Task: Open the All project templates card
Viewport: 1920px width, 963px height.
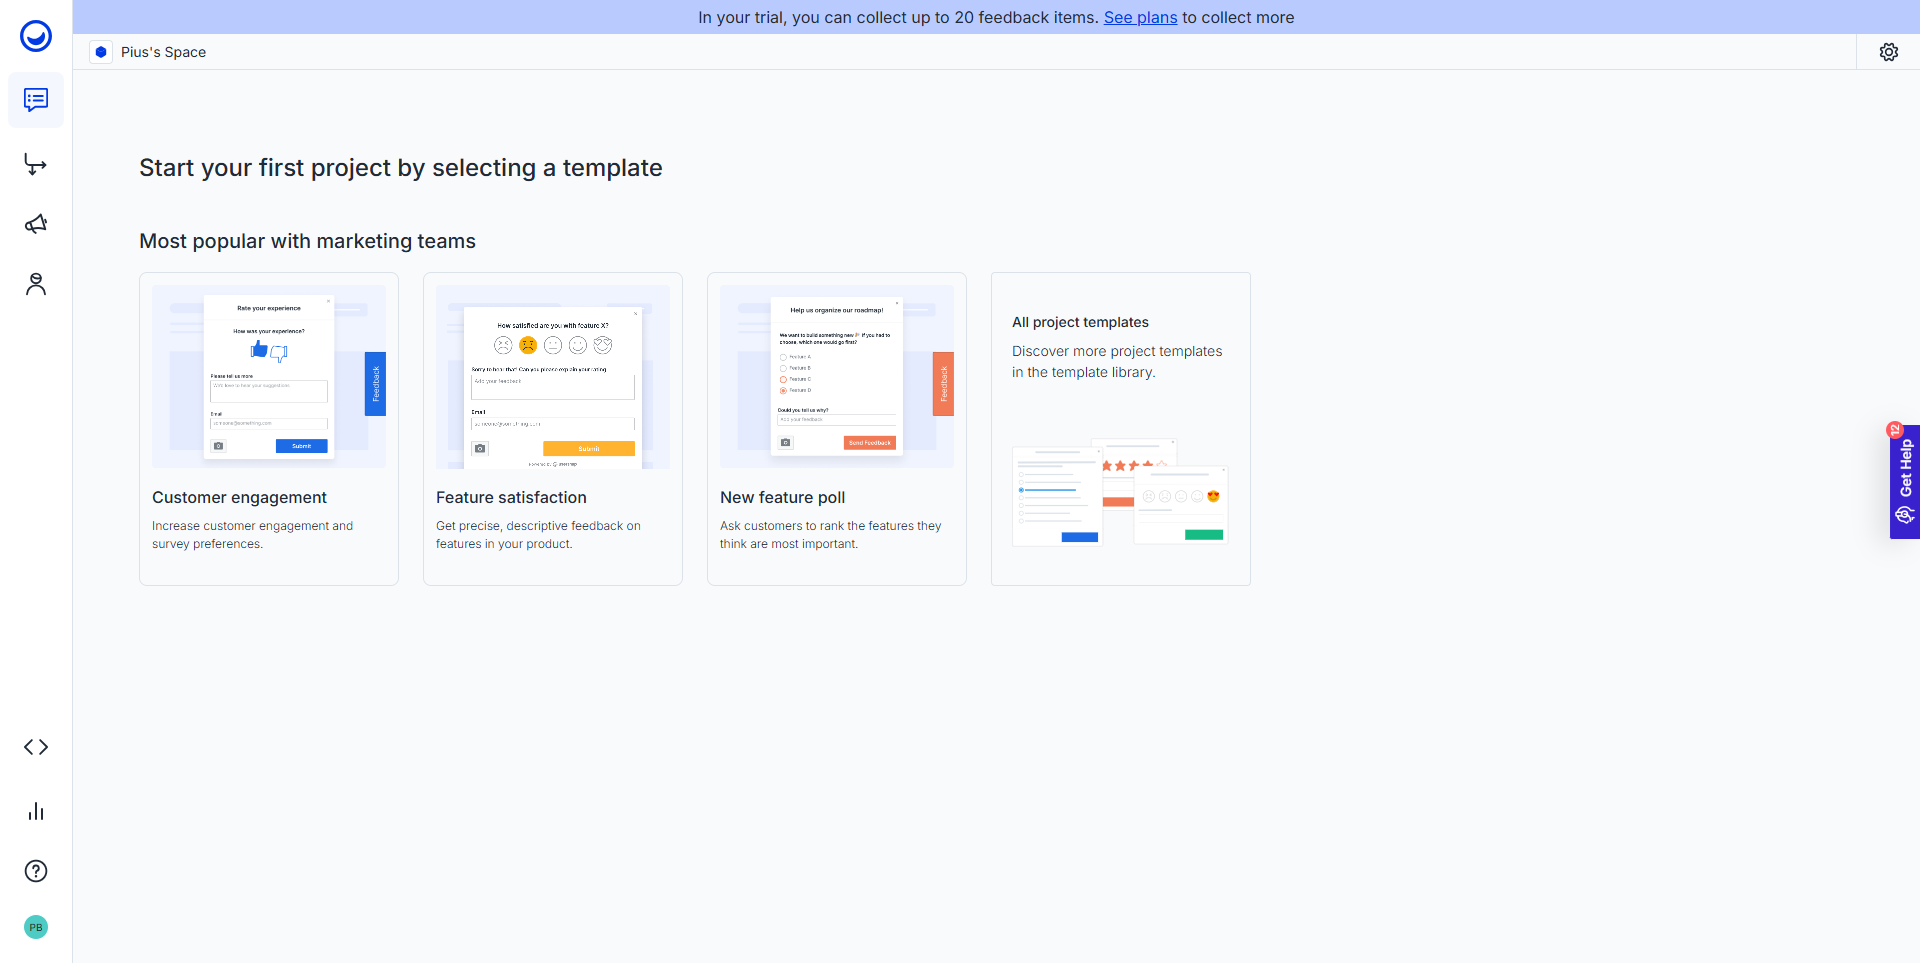Action: tap(1120, 429)
